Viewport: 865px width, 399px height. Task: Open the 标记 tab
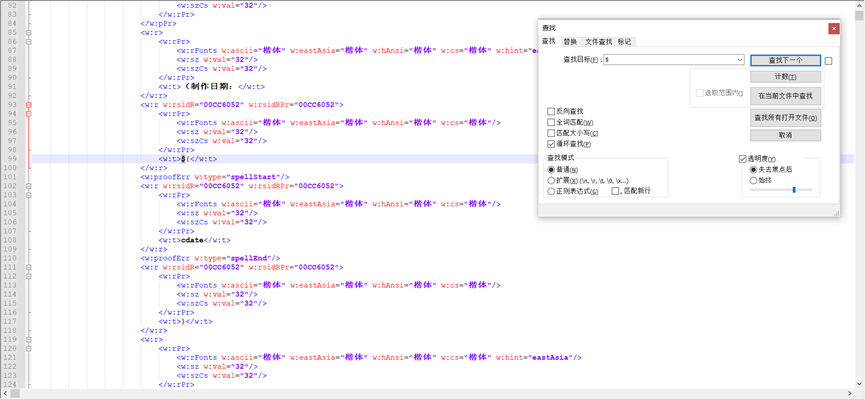point(625,42)
